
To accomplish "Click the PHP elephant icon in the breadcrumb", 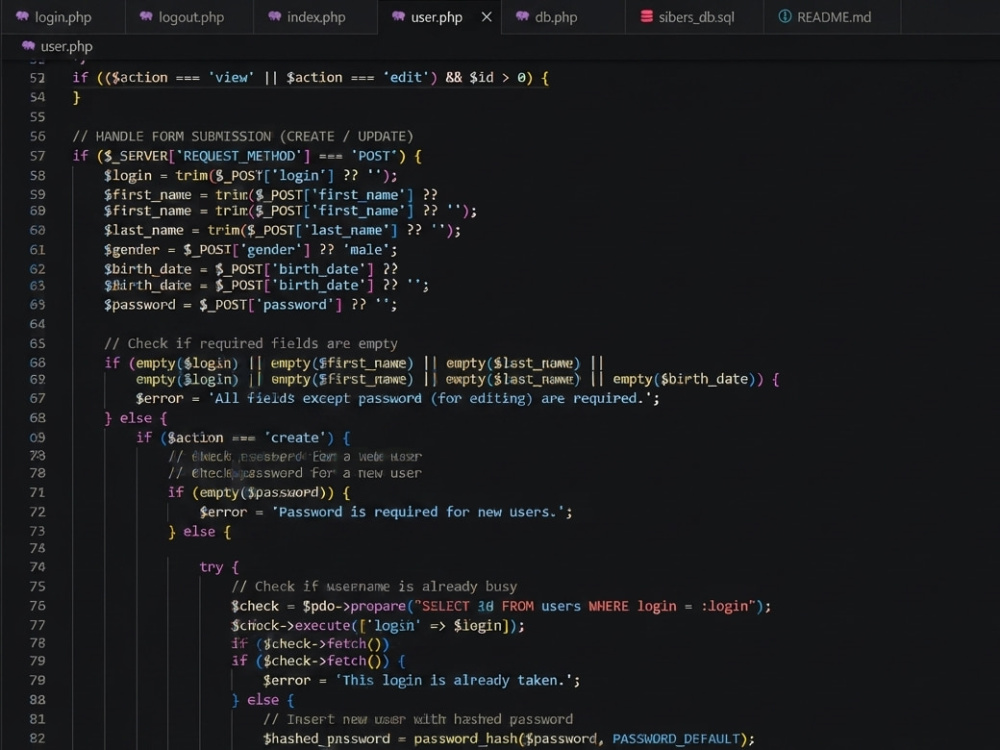I will click(x=28, y=46).
